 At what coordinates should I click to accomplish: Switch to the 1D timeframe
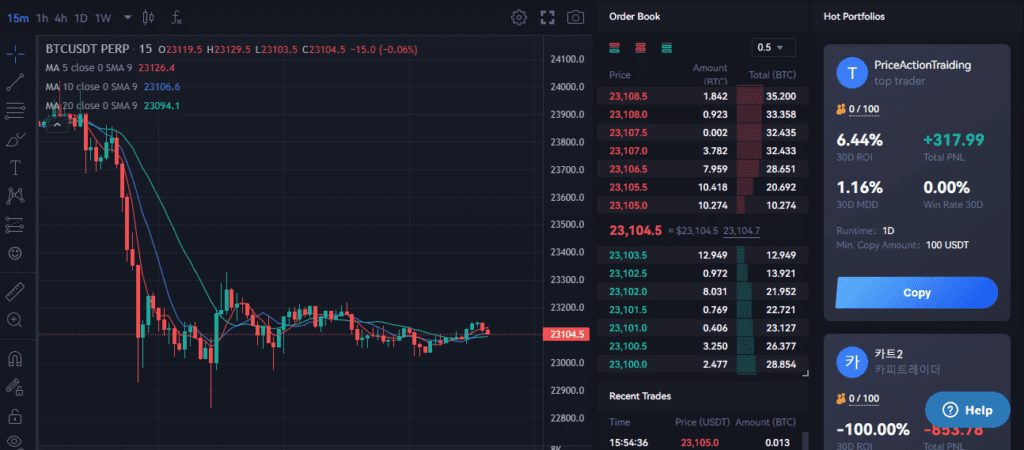pyautogui.click(x=81, y=18)
